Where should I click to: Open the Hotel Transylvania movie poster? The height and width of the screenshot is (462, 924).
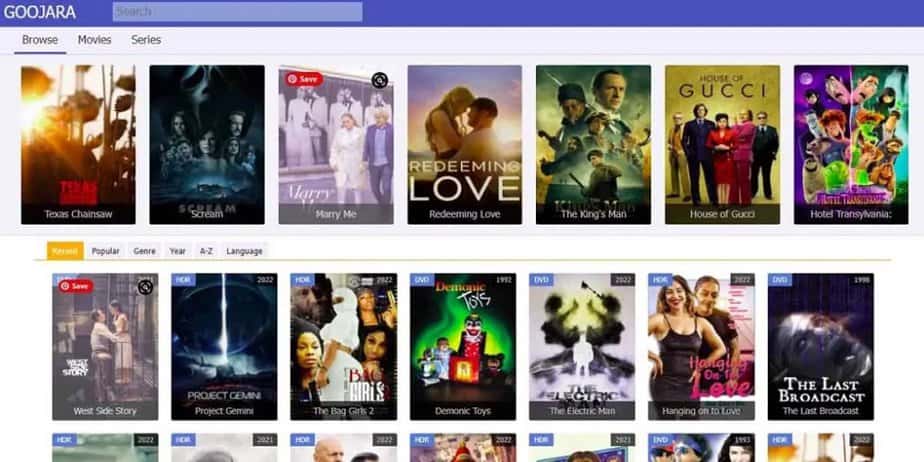click(x=851, y=144)
